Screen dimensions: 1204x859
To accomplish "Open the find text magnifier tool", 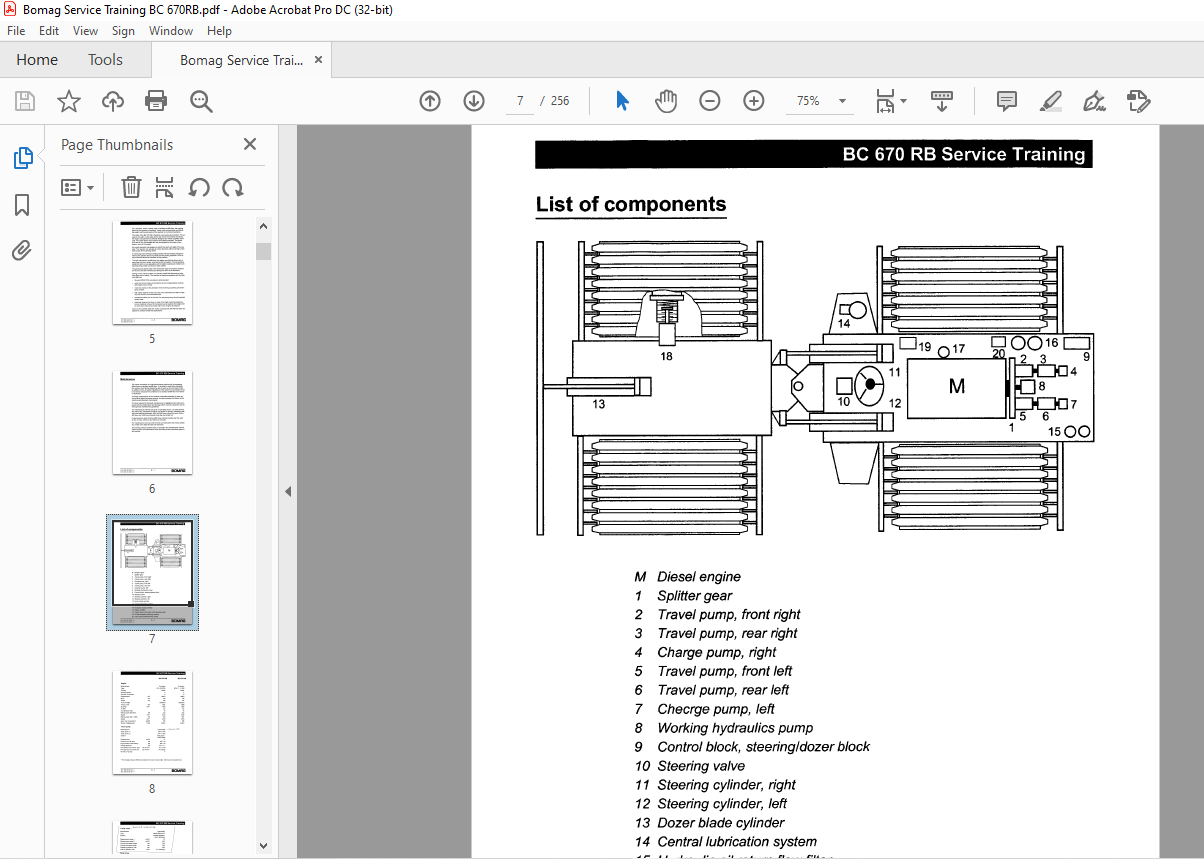I will tap(202, 101).
